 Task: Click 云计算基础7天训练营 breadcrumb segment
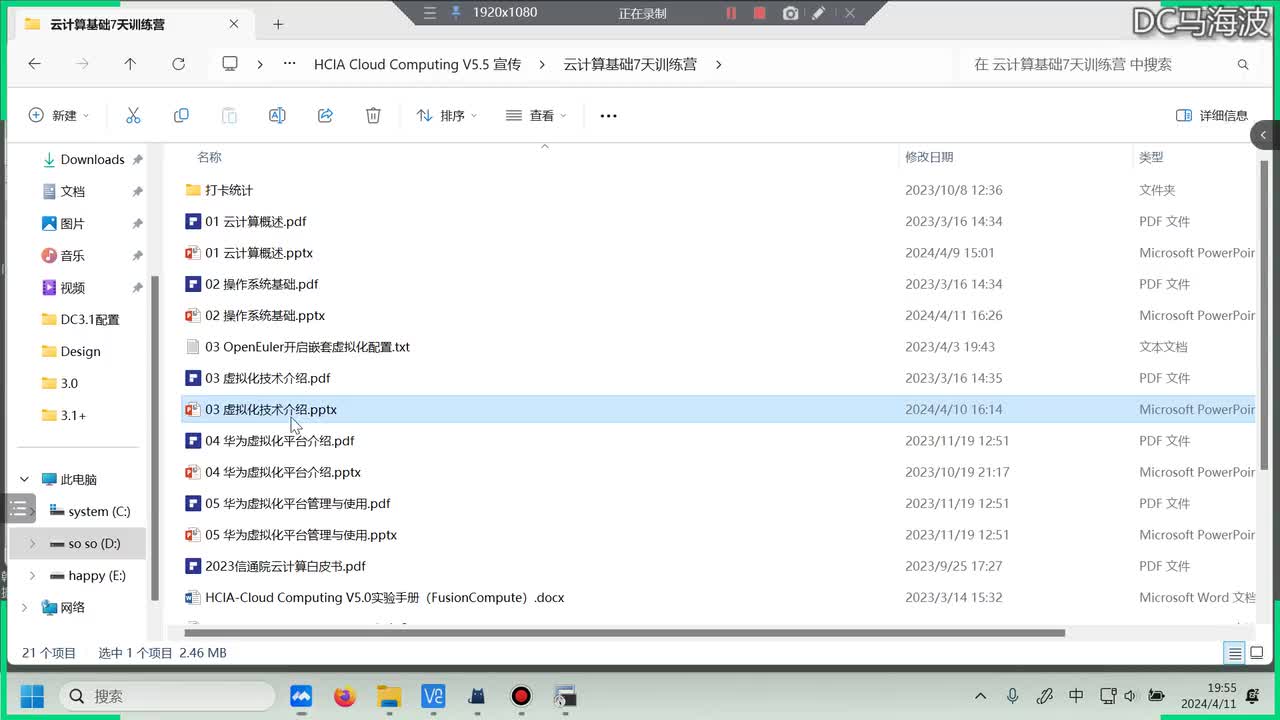click(x=630, y=64)
